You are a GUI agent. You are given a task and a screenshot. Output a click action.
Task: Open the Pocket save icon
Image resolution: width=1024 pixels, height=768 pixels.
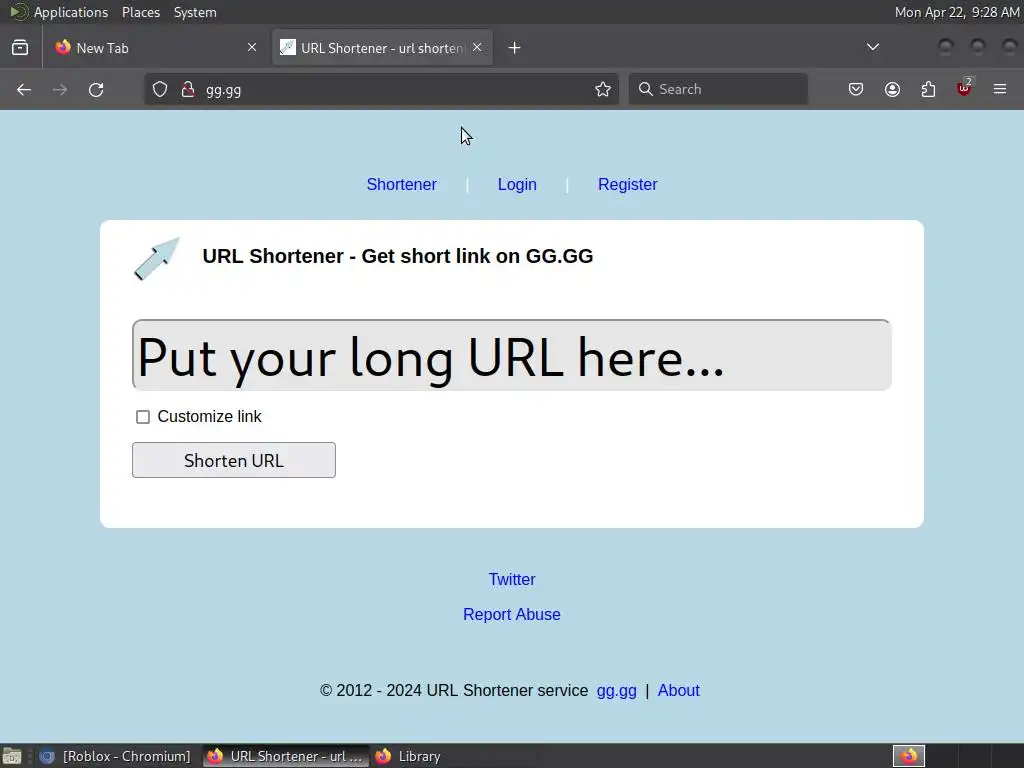point(856,89)
